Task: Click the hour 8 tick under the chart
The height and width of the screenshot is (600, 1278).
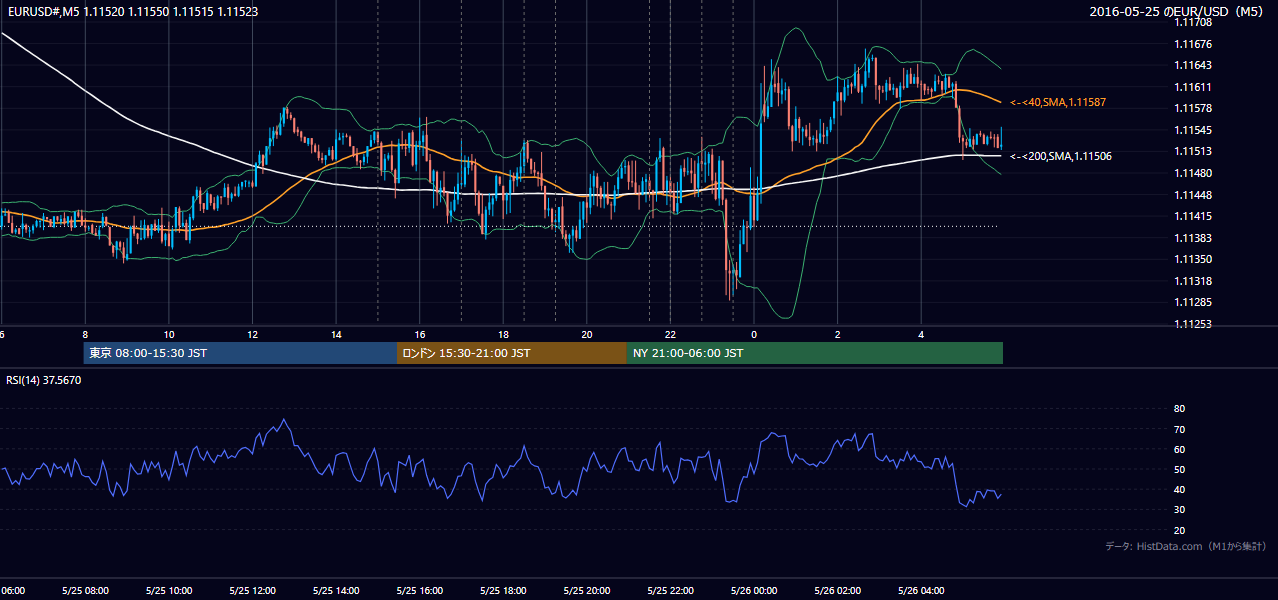Action: point(85,335)
